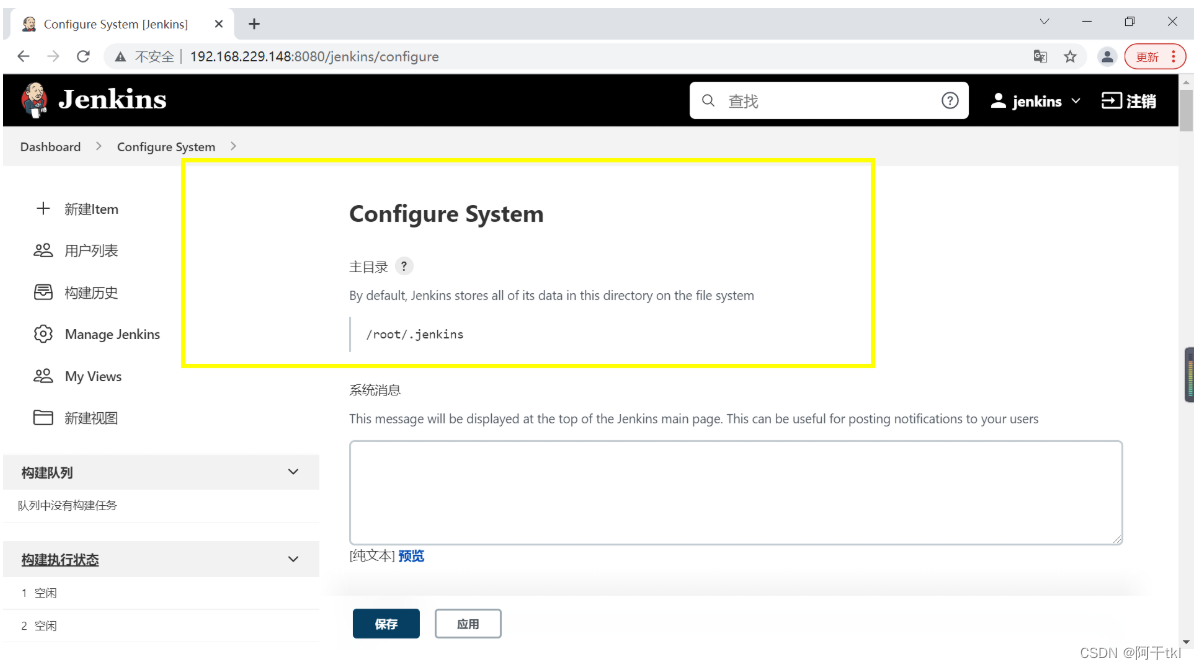The height and width of the screenshot is (669, 1196).
Task: Open 新建Item in sidebar
Action: pyautogui.click(x=92, y=209)
